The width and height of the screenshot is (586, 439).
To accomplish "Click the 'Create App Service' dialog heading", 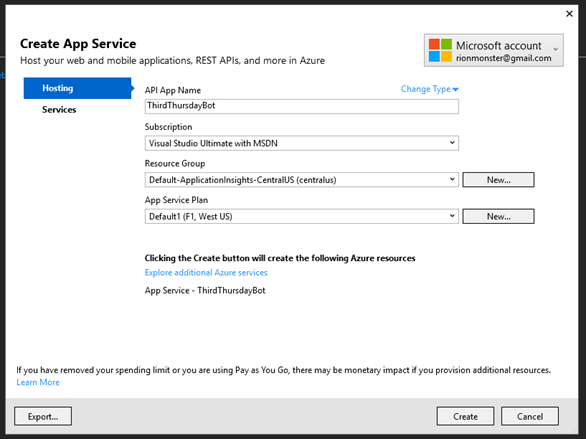I will pos(78,44).
